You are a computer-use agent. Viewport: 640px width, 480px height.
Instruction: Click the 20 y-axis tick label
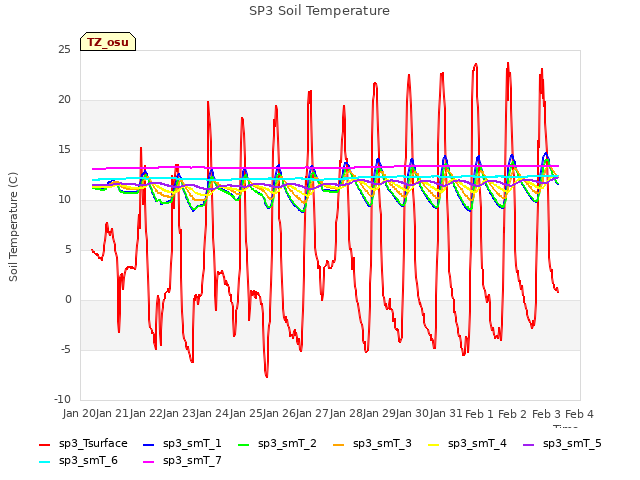coord(64,100)
